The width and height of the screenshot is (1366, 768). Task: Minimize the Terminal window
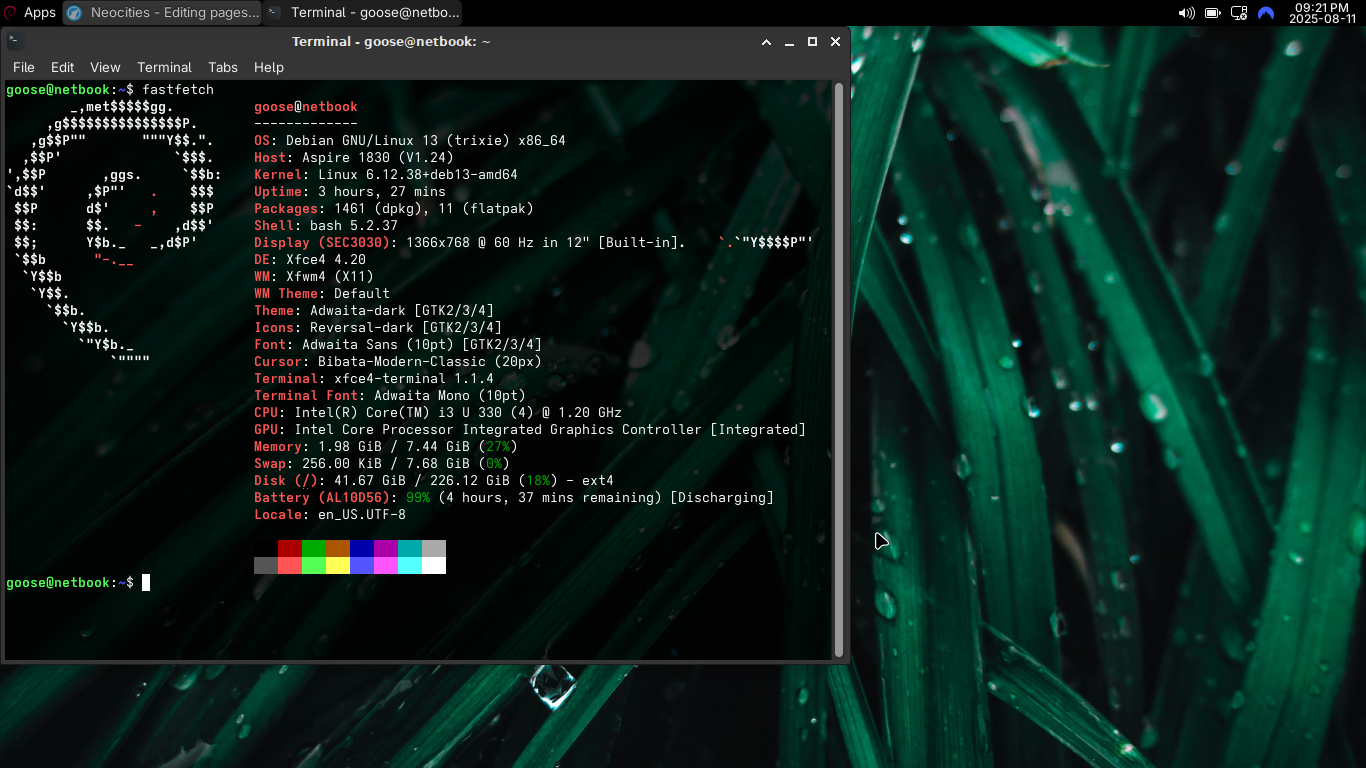click(x=789, y=42)
